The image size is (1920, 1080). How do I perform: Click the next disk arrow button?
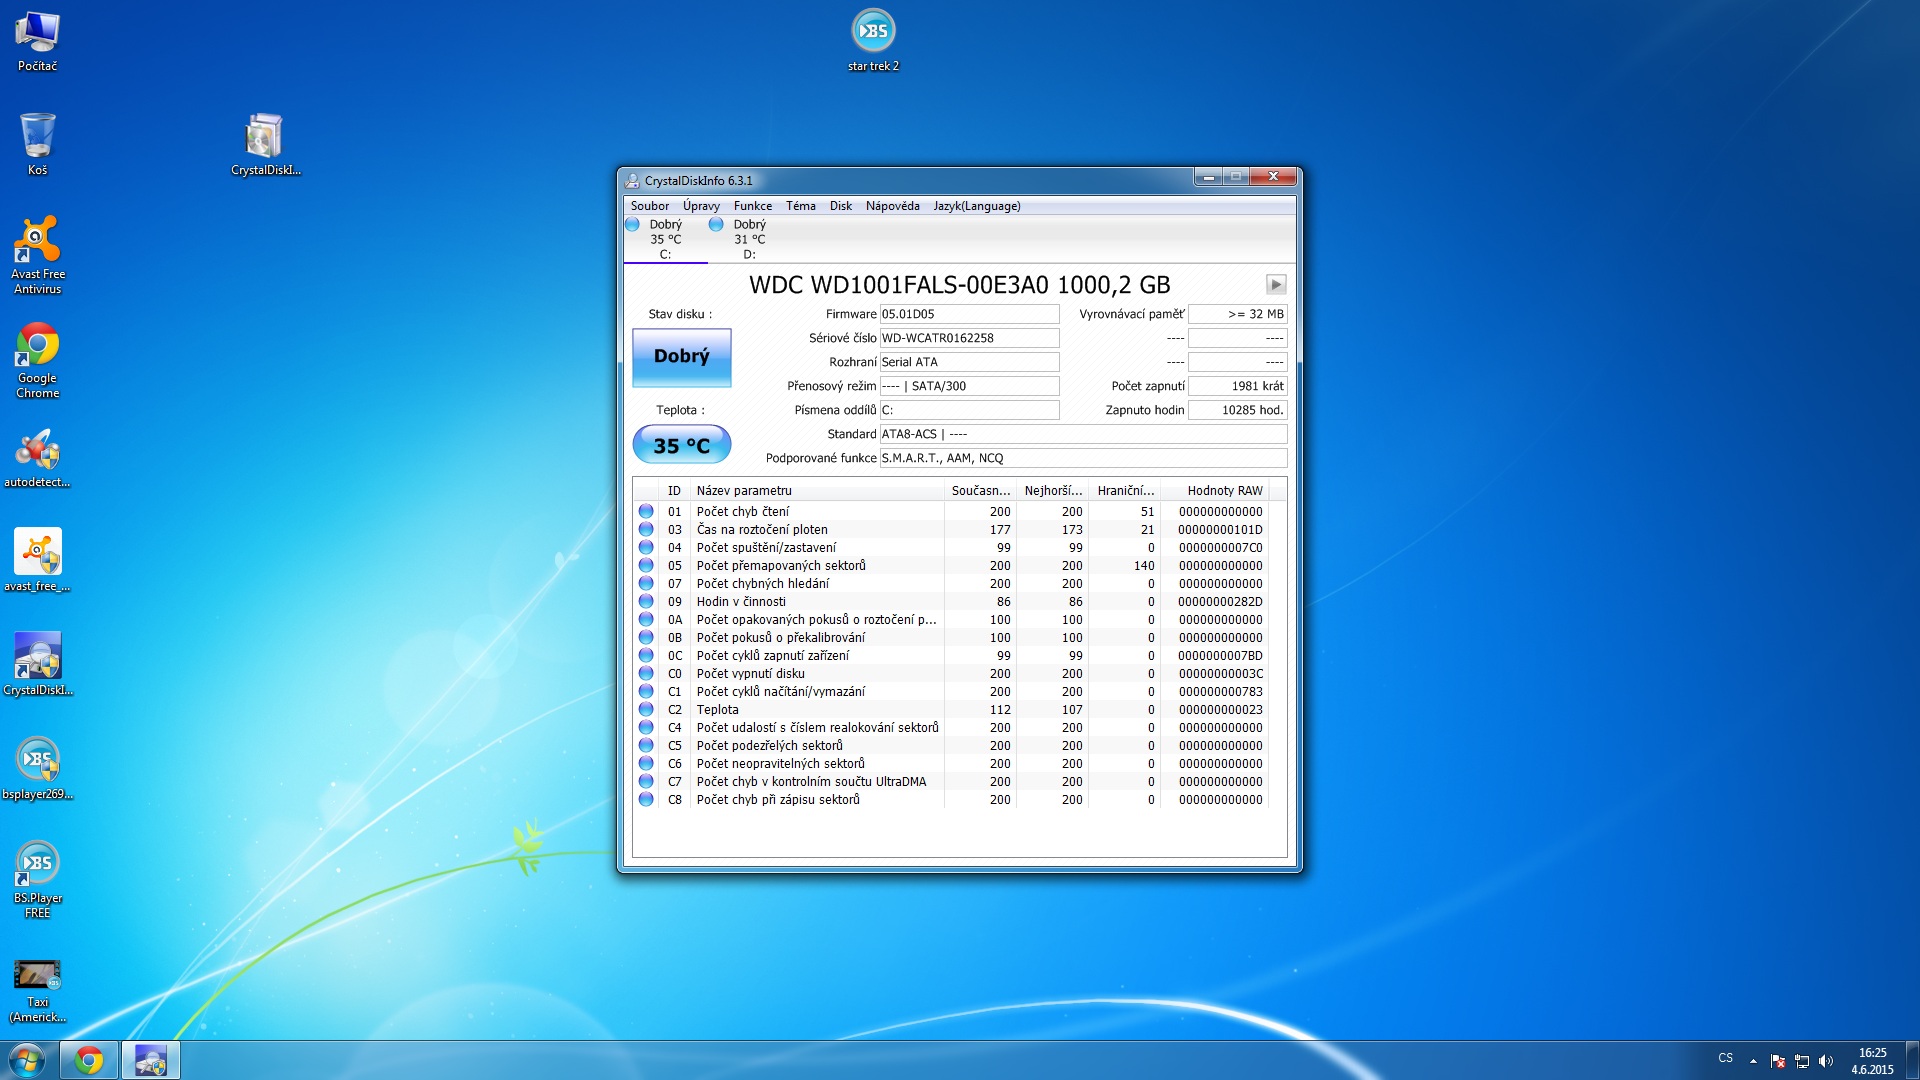point(1275,285)
